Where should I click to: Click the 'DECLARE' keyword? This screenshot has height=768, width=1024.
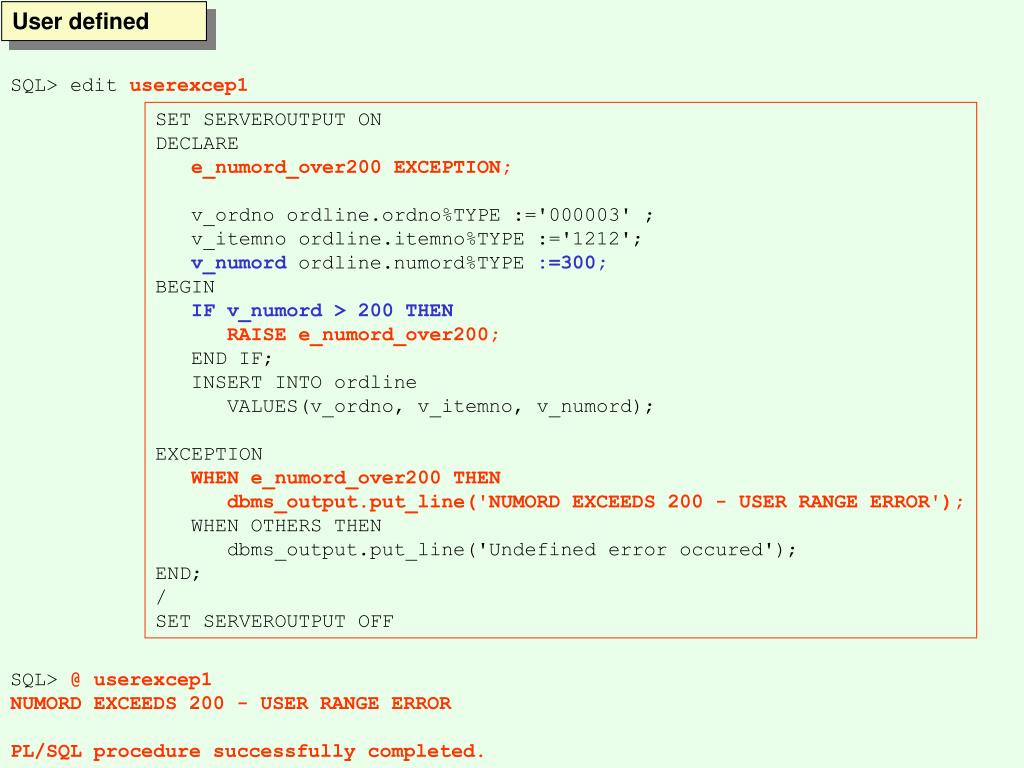(197, 144)
